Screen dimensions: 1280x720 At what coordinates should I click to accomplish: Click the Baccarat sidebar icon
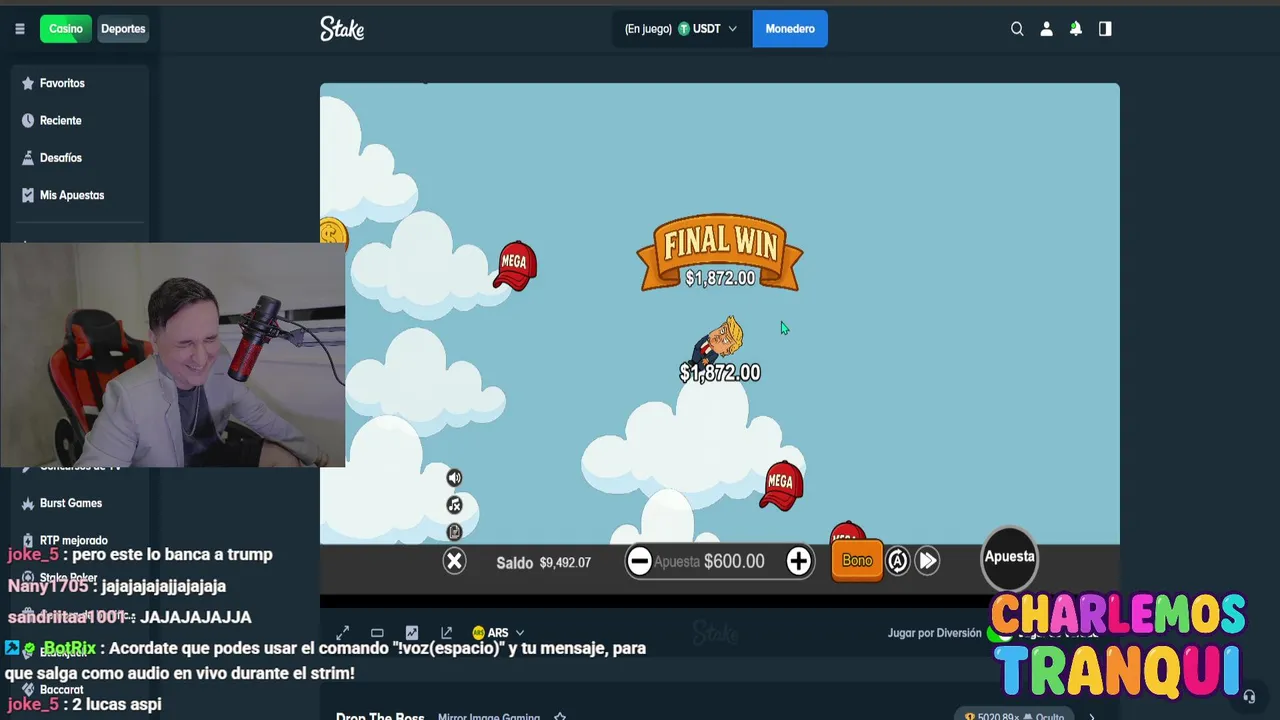coord(28,689)
